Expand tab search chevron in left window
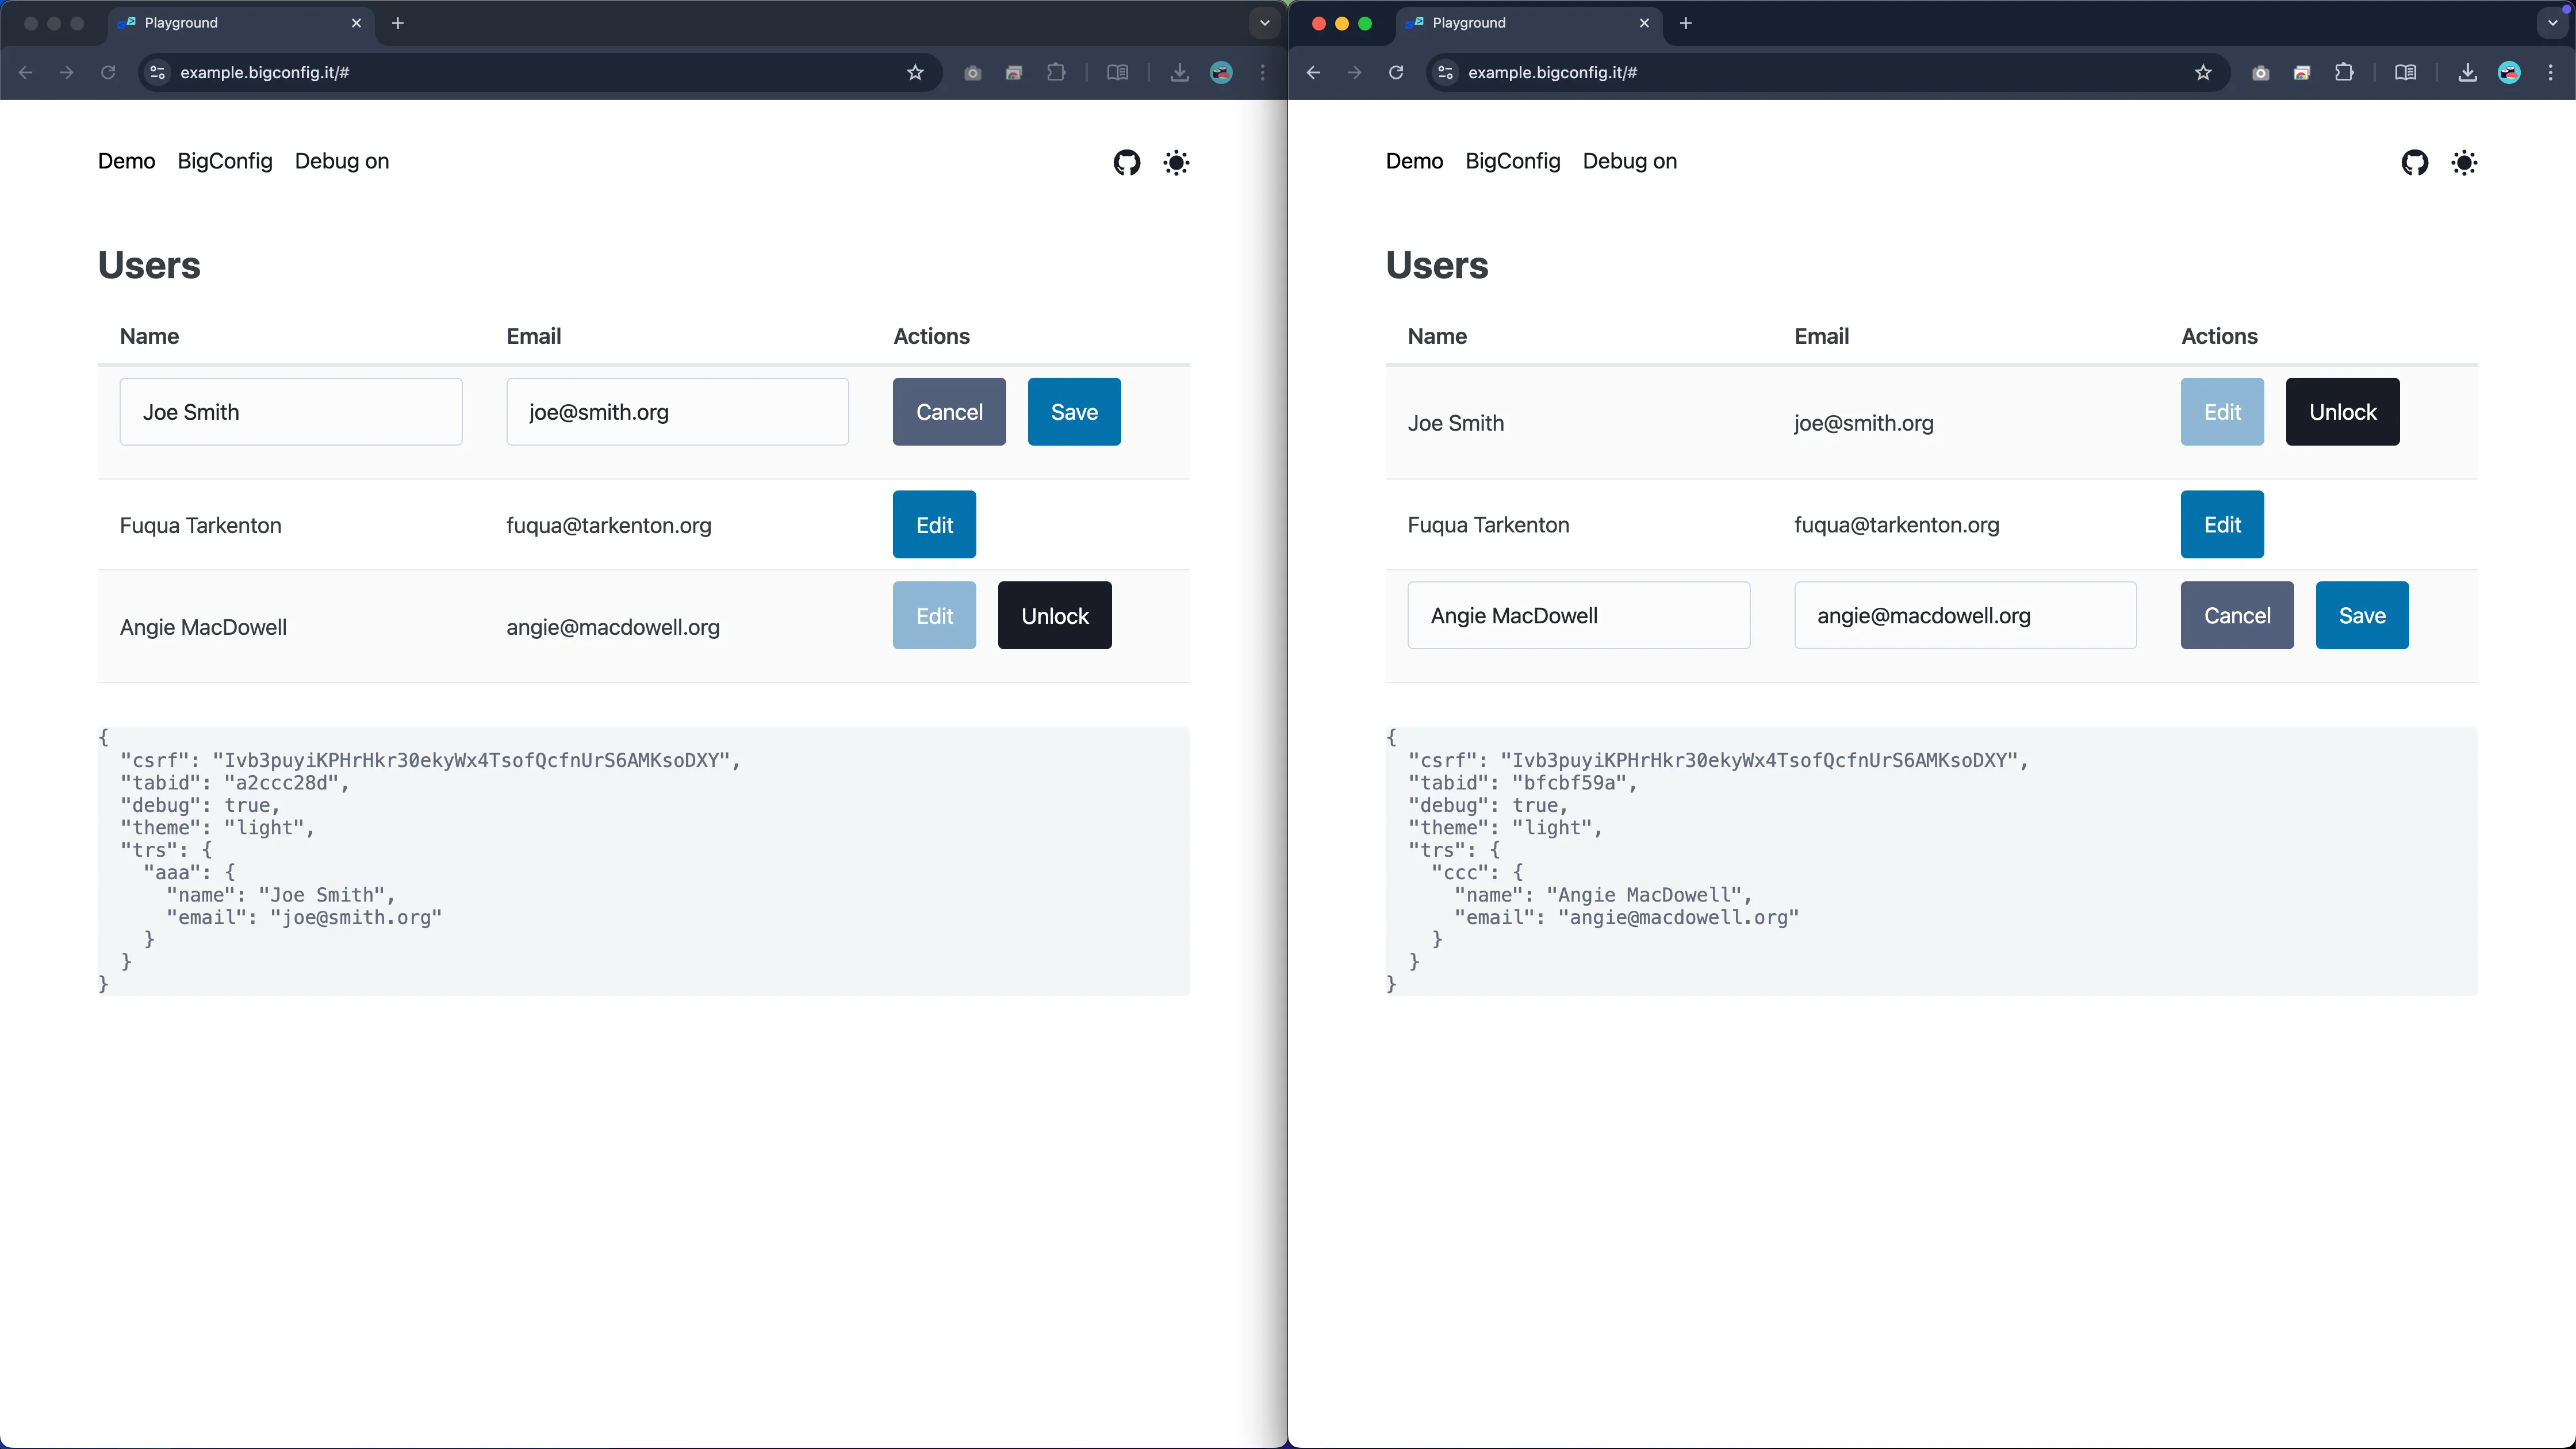2576x1449 pixels. [x=1264, y=23]
